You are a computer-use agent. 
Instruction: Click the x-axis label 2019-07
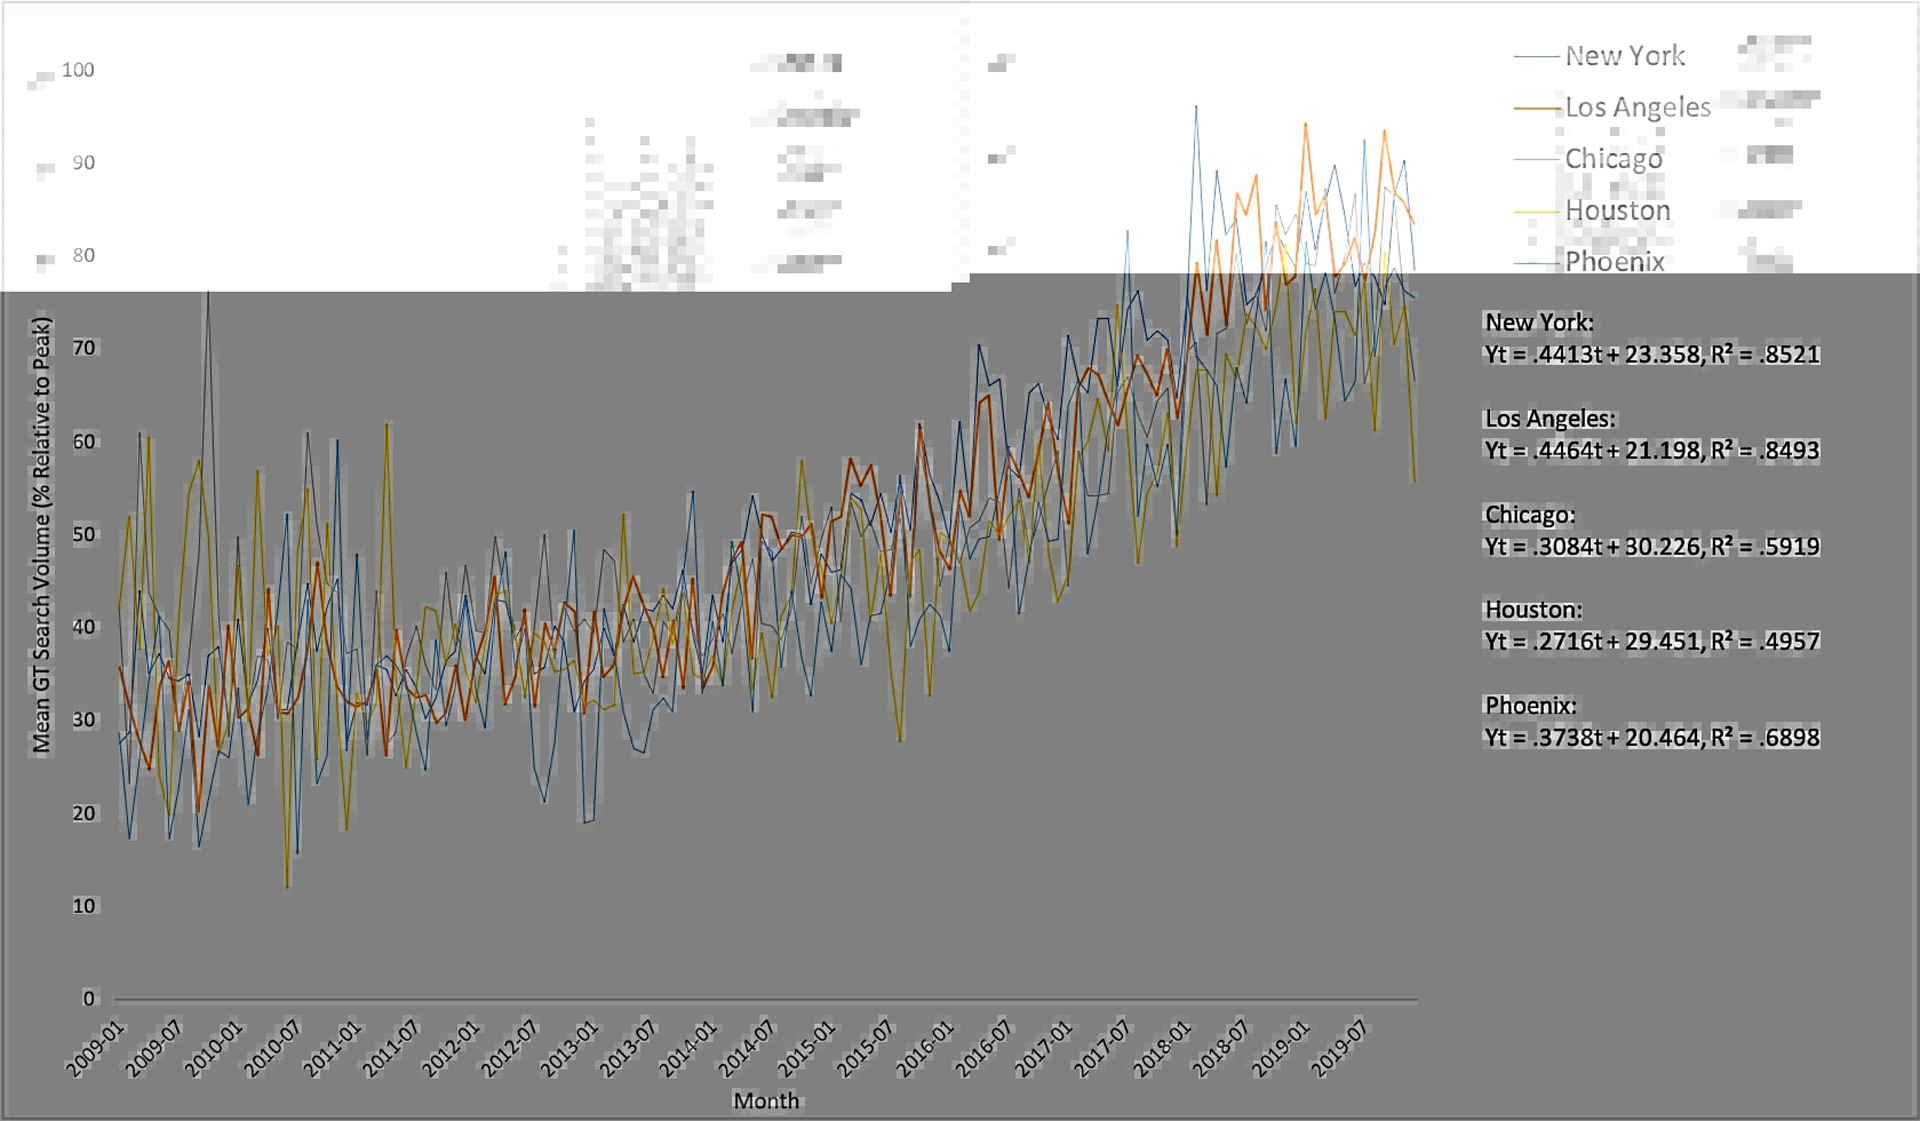point(1339,1048)
